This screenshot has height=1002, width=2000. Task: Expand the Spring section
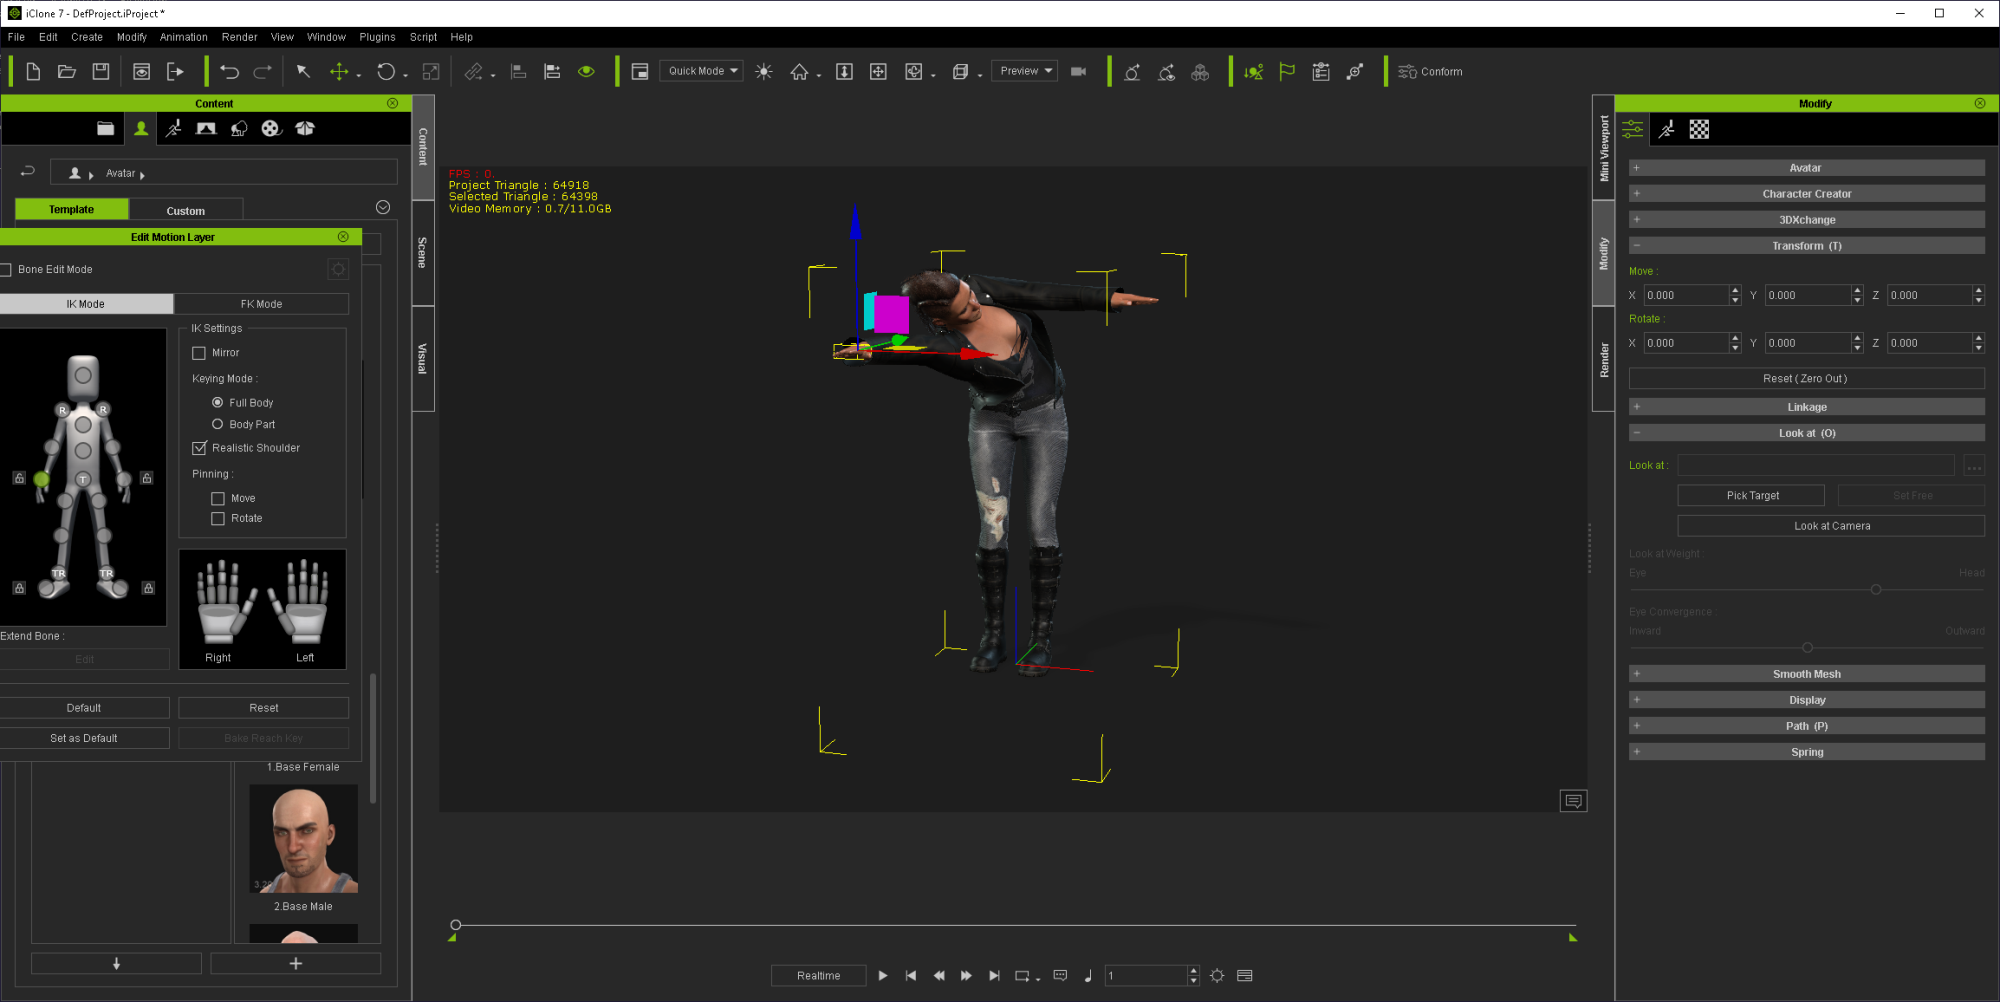pyautogui.click(x=1806, y=752)
